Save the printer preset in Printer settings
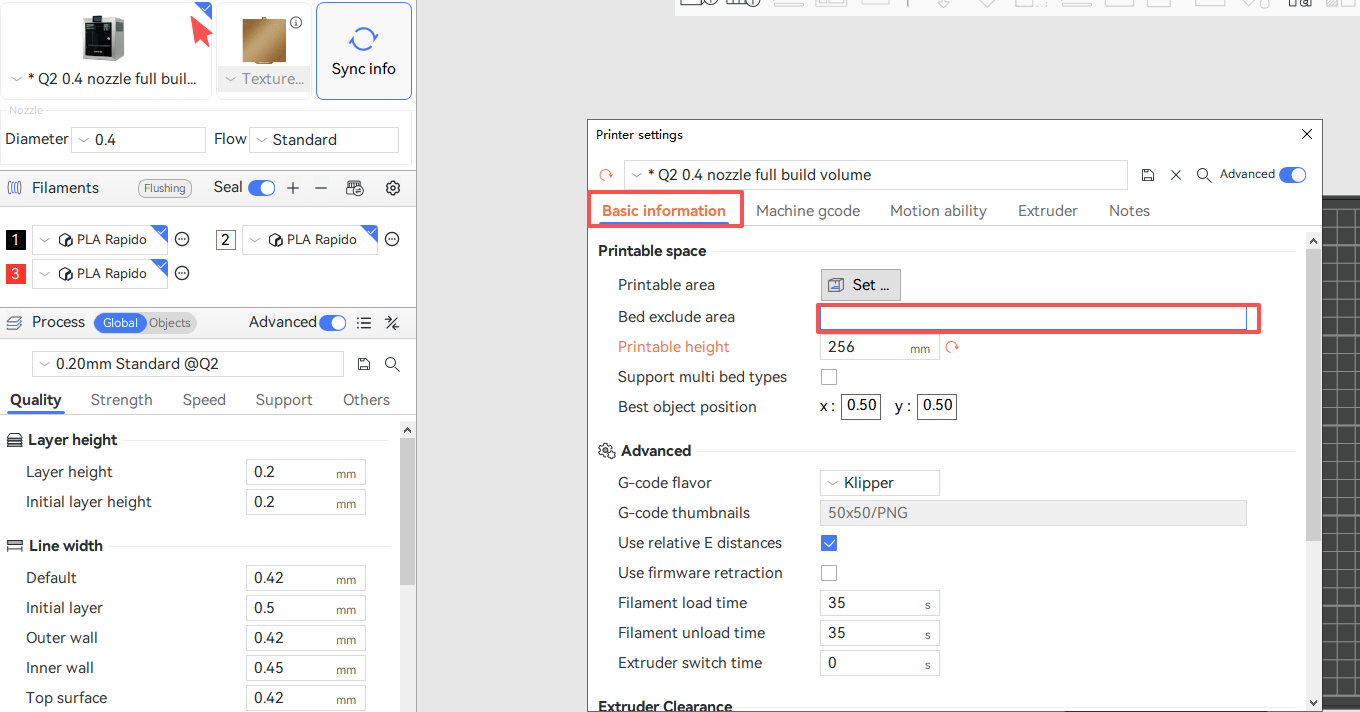1360x712 pixels. click(1149, 175)
